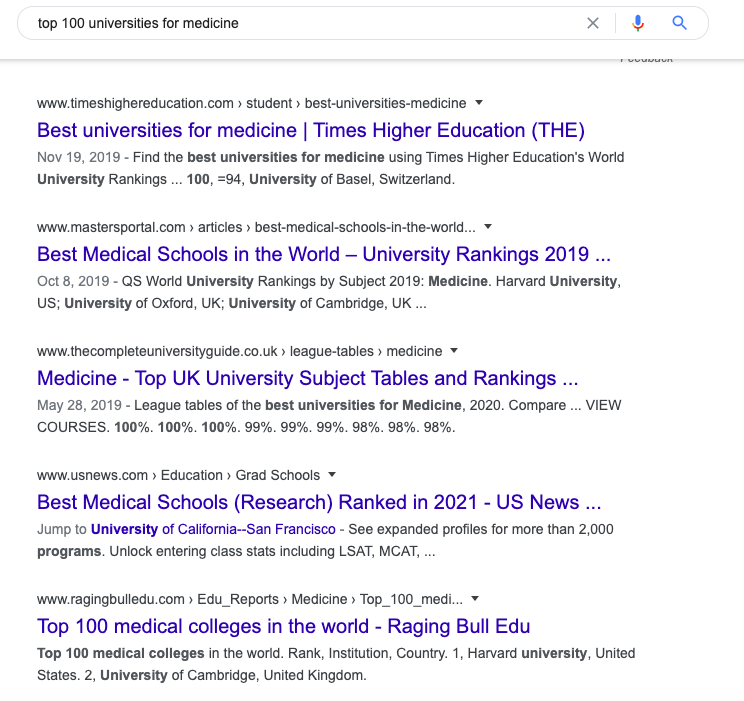Screen dimensions: 744x701
Task: Click the usnews.com Education Grad Schools breadcrumb
Action: [x=178, y=475]
